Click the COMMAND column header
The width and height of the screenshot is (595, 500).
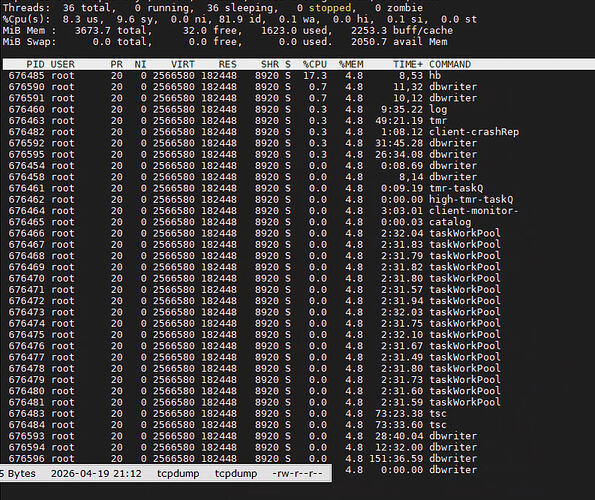click(x=450, y=64)
